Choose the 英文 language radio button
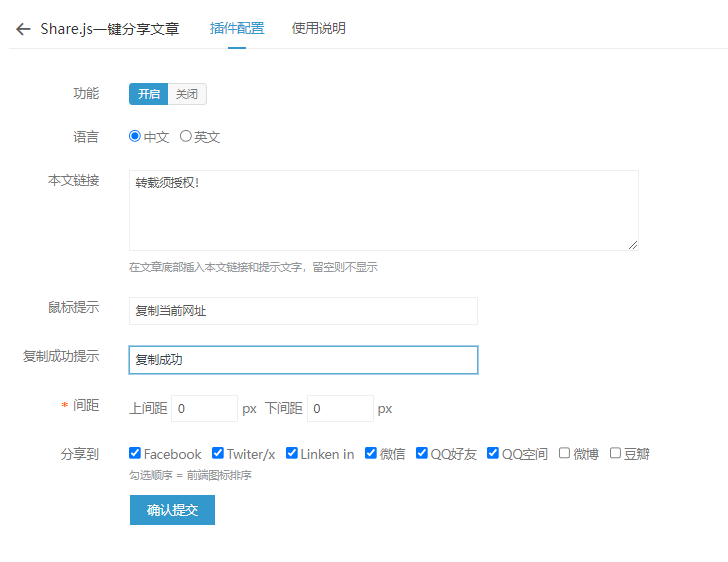The width and height of the screenshot is (728, 562). pos(186,136)
